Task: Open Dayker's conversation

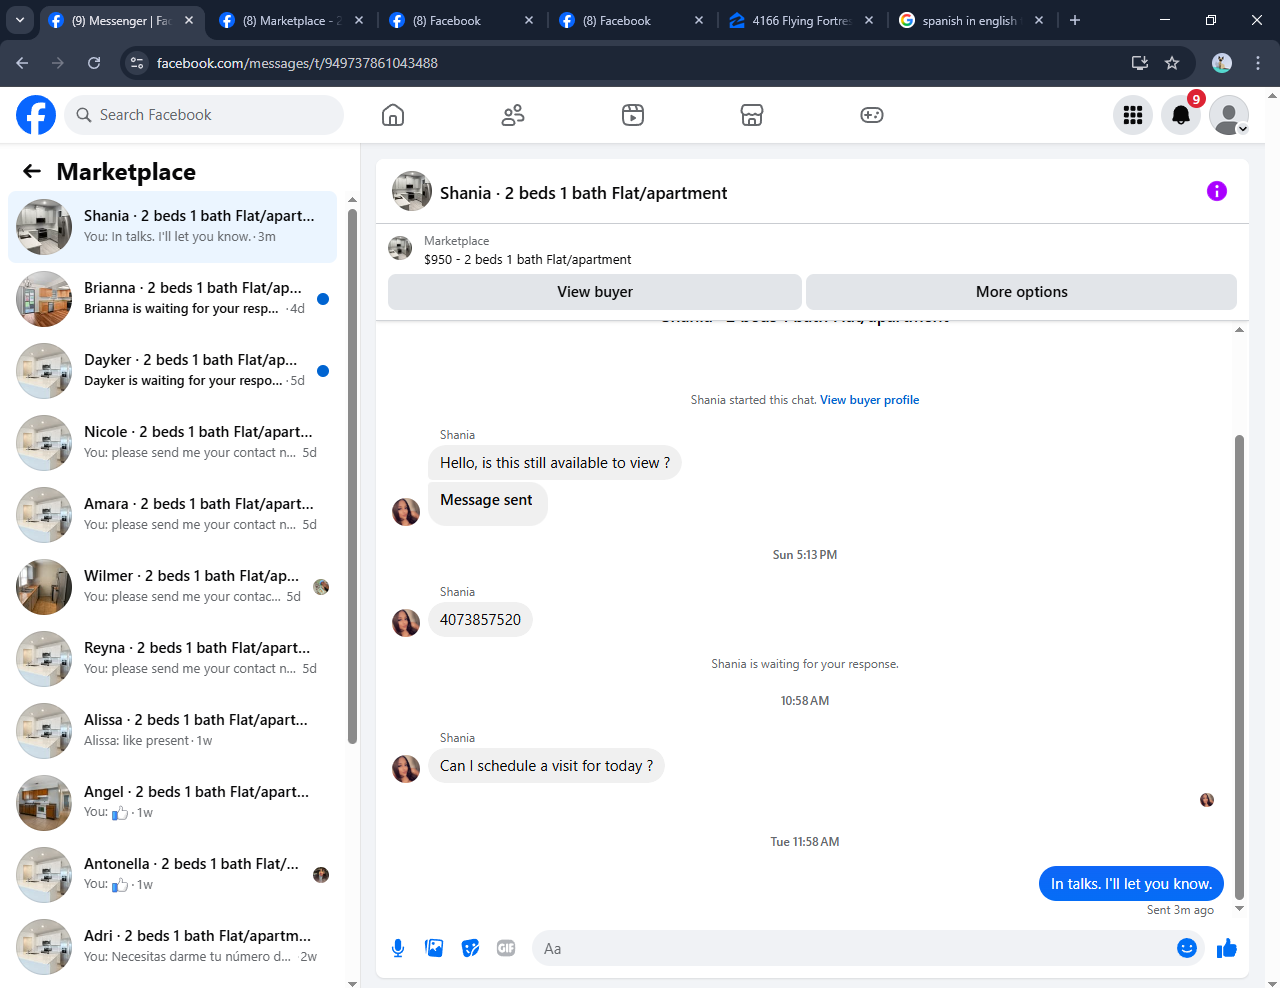Action: pyautogui.click(x=172, y=371)
